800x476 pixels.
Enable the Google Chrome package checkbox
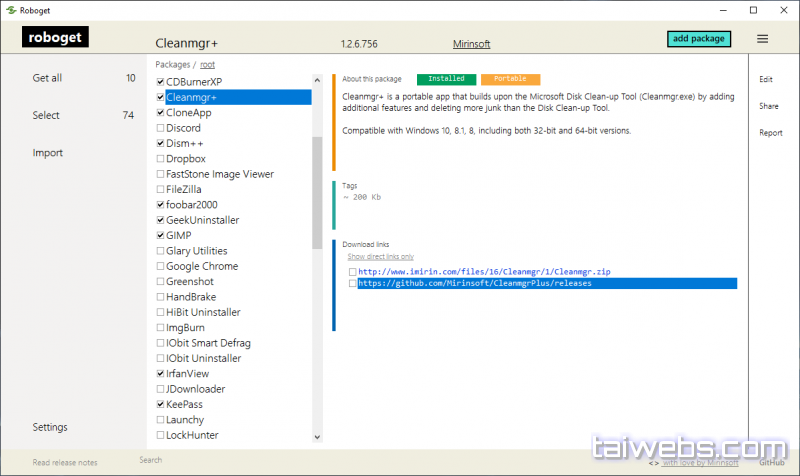(x=160, y=266)
